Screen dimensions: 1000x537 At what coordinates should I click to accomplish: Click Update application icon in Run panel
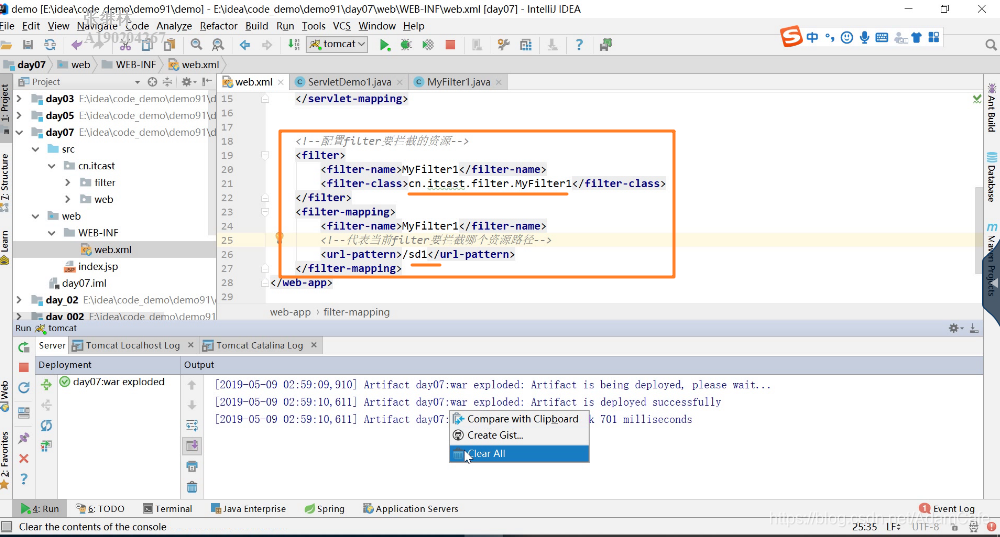tap(24, 387)
